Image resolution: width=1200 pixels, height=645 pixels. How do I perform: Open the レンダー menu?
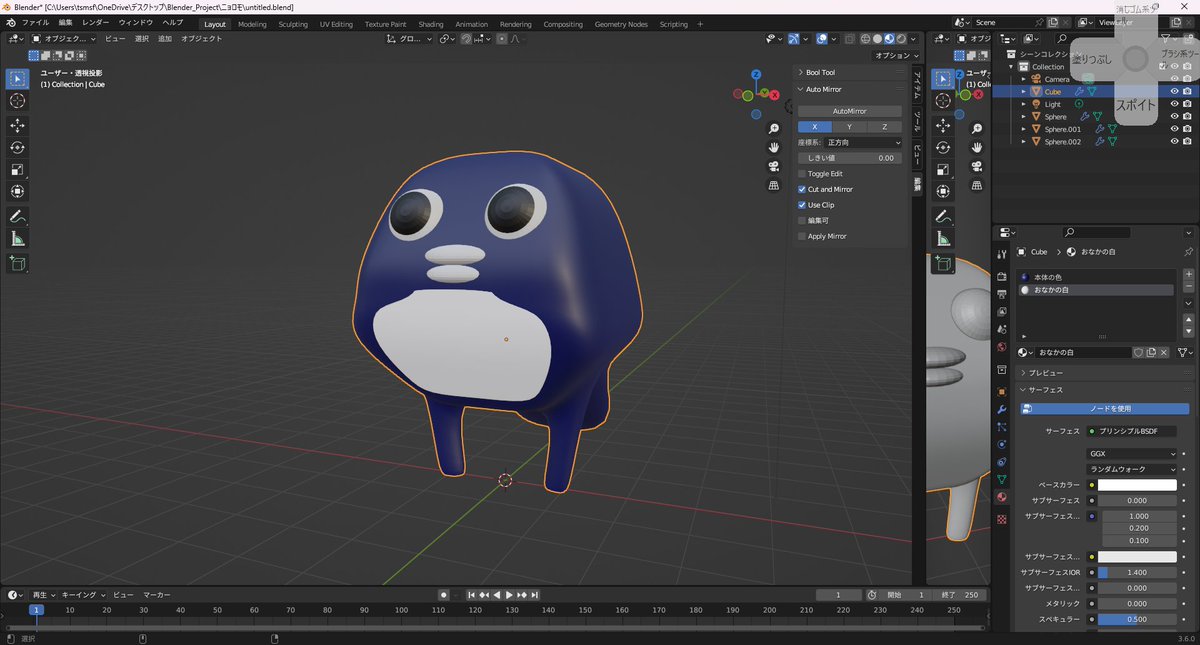pyautogui.click(x=96, y=22)
